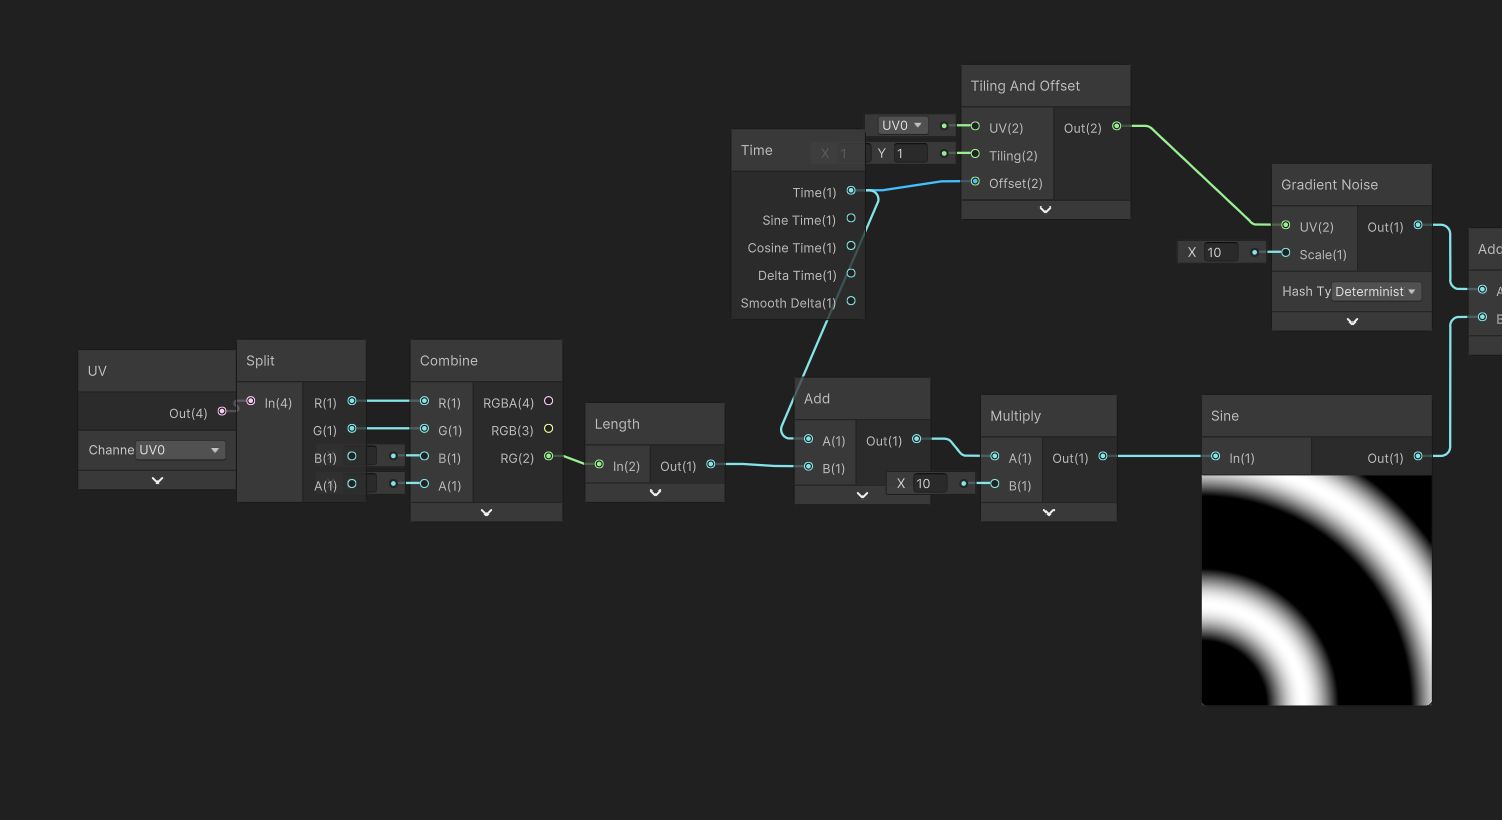Click the Sine node In(1) input port

pyautogui.click(x=1216, y=456)
